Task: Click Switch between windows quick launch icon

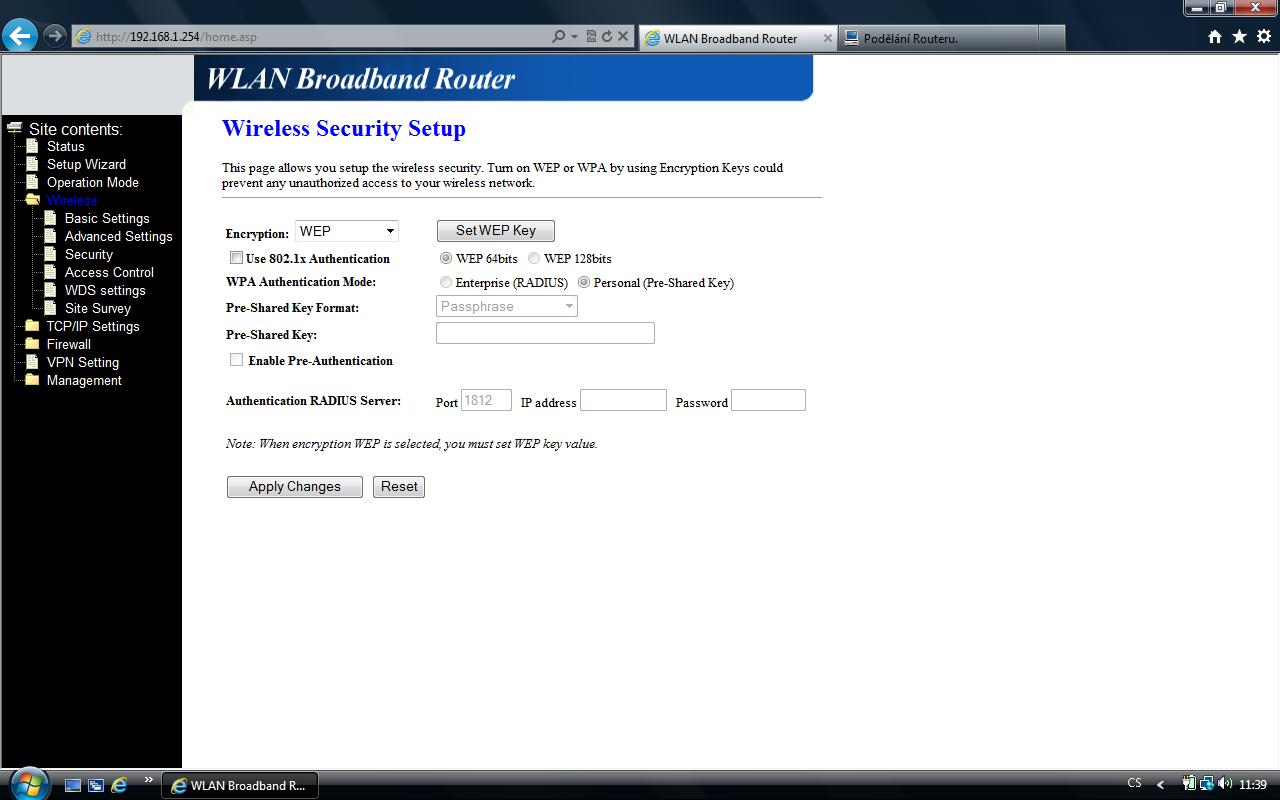Action: click(96, 786)
